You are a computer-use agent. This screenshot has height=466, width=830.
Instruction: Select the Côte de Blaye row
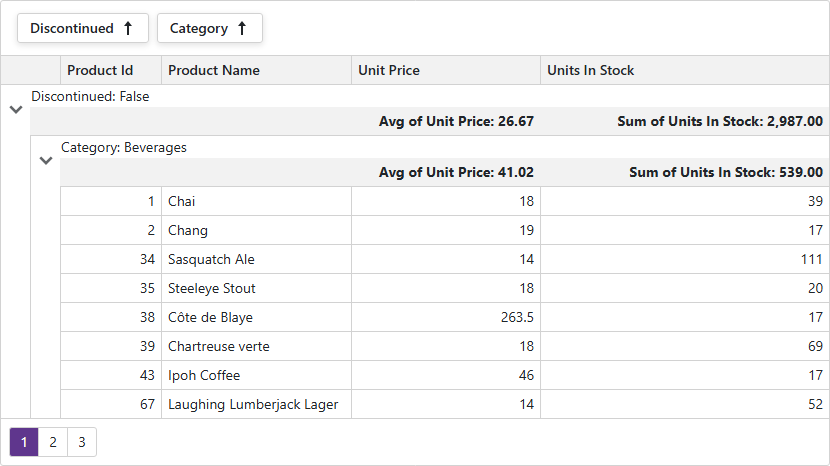pos(445,317)
